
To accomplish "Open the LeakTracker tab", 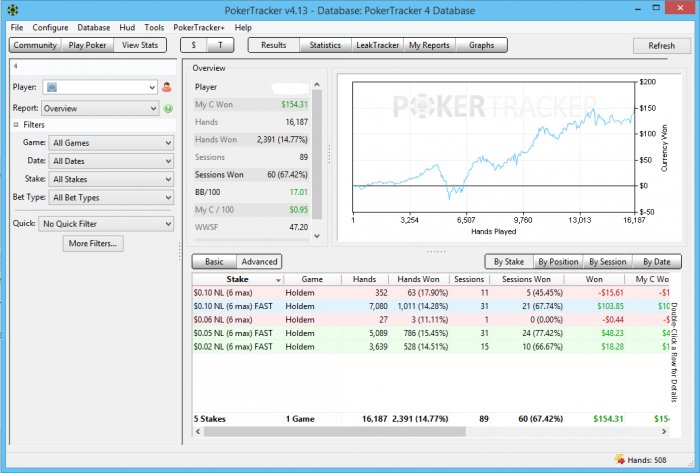I will (377, 45).
